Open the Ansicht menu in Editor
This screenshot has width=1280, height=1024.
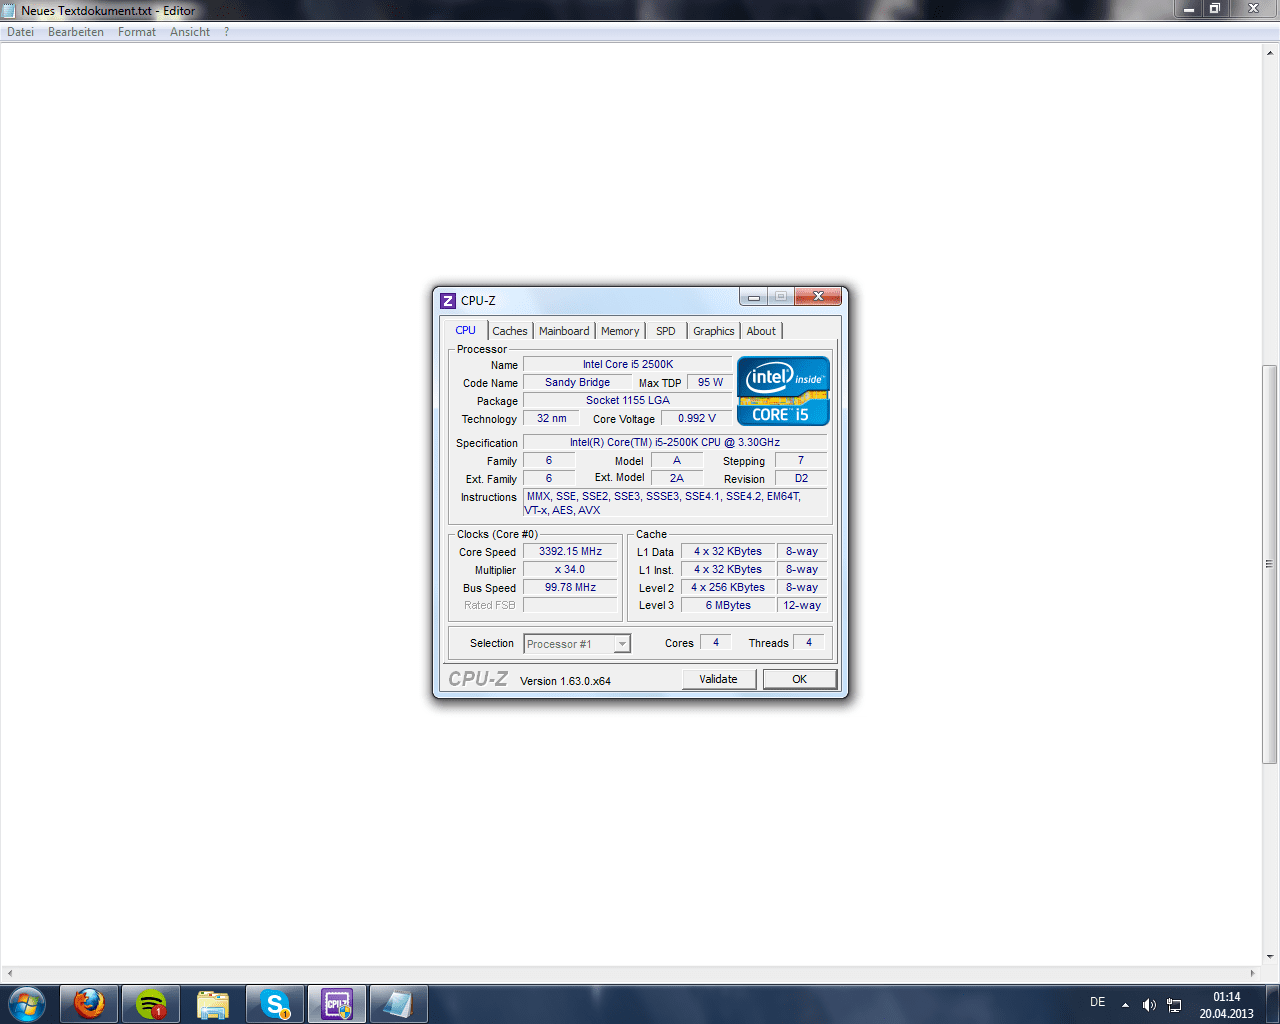[x=190, y=32]
